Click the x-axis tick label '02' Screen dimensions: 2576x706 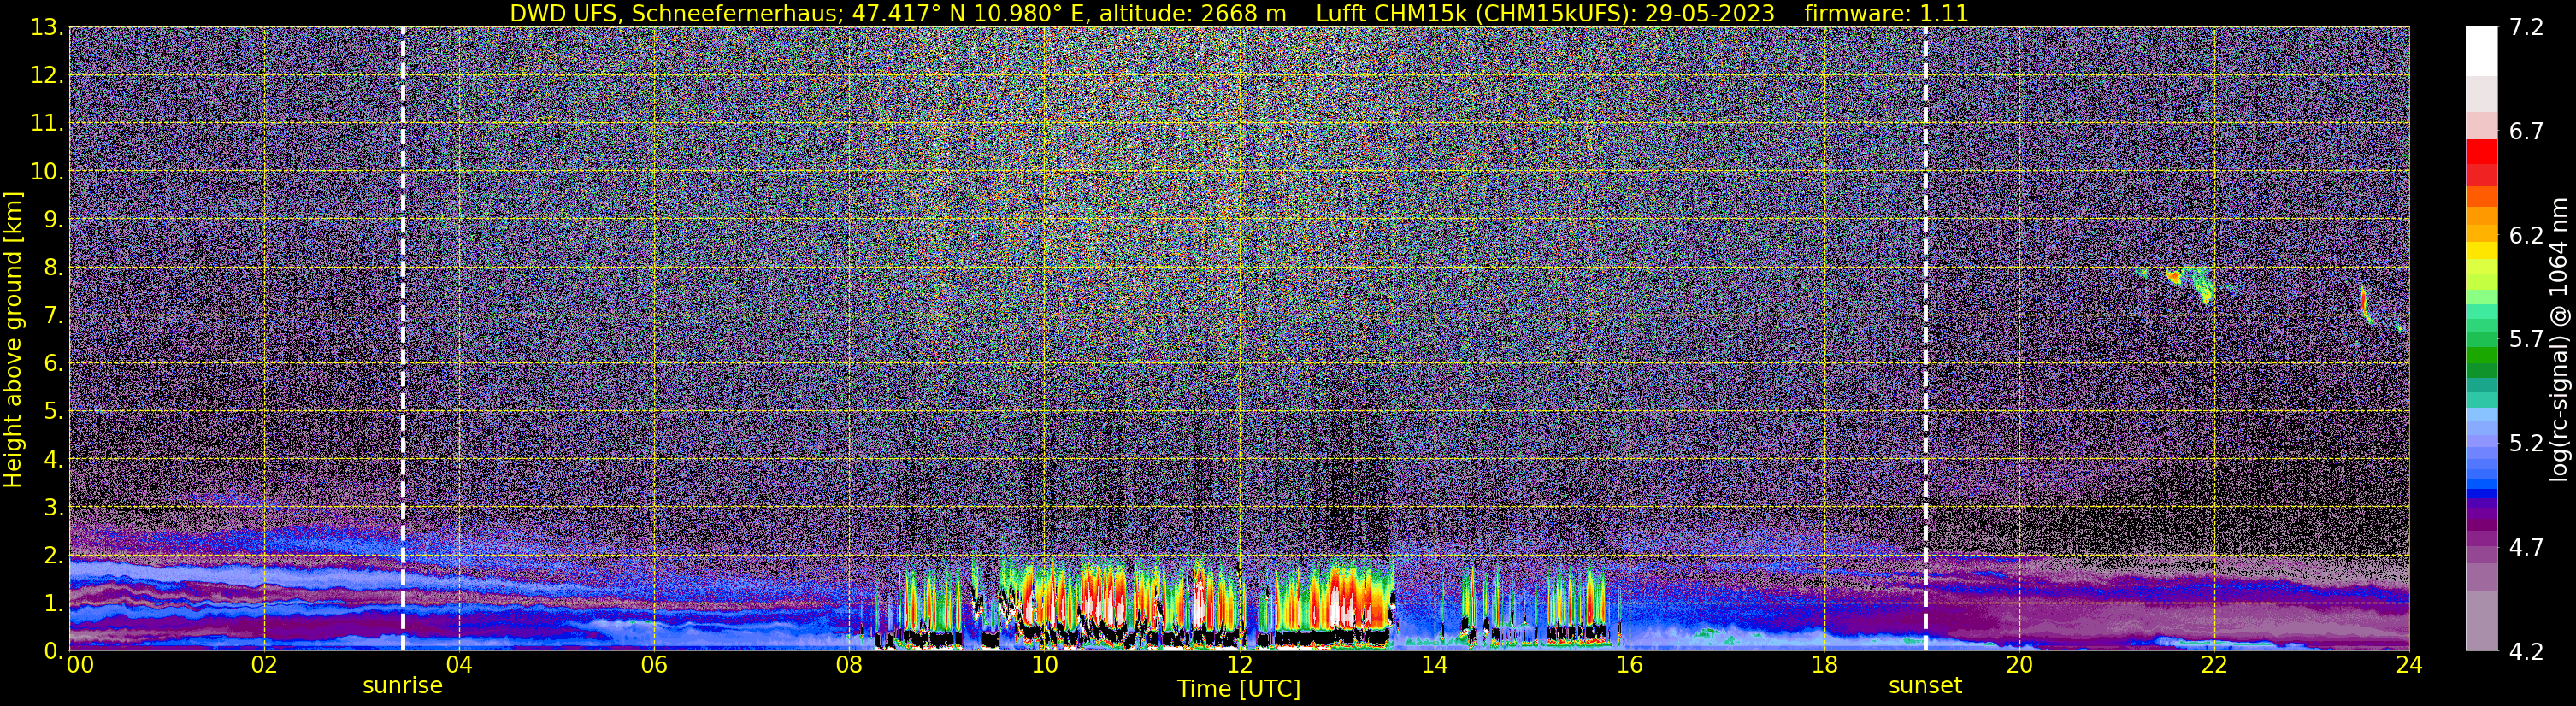pyautogui.click(x=264, y=665)
